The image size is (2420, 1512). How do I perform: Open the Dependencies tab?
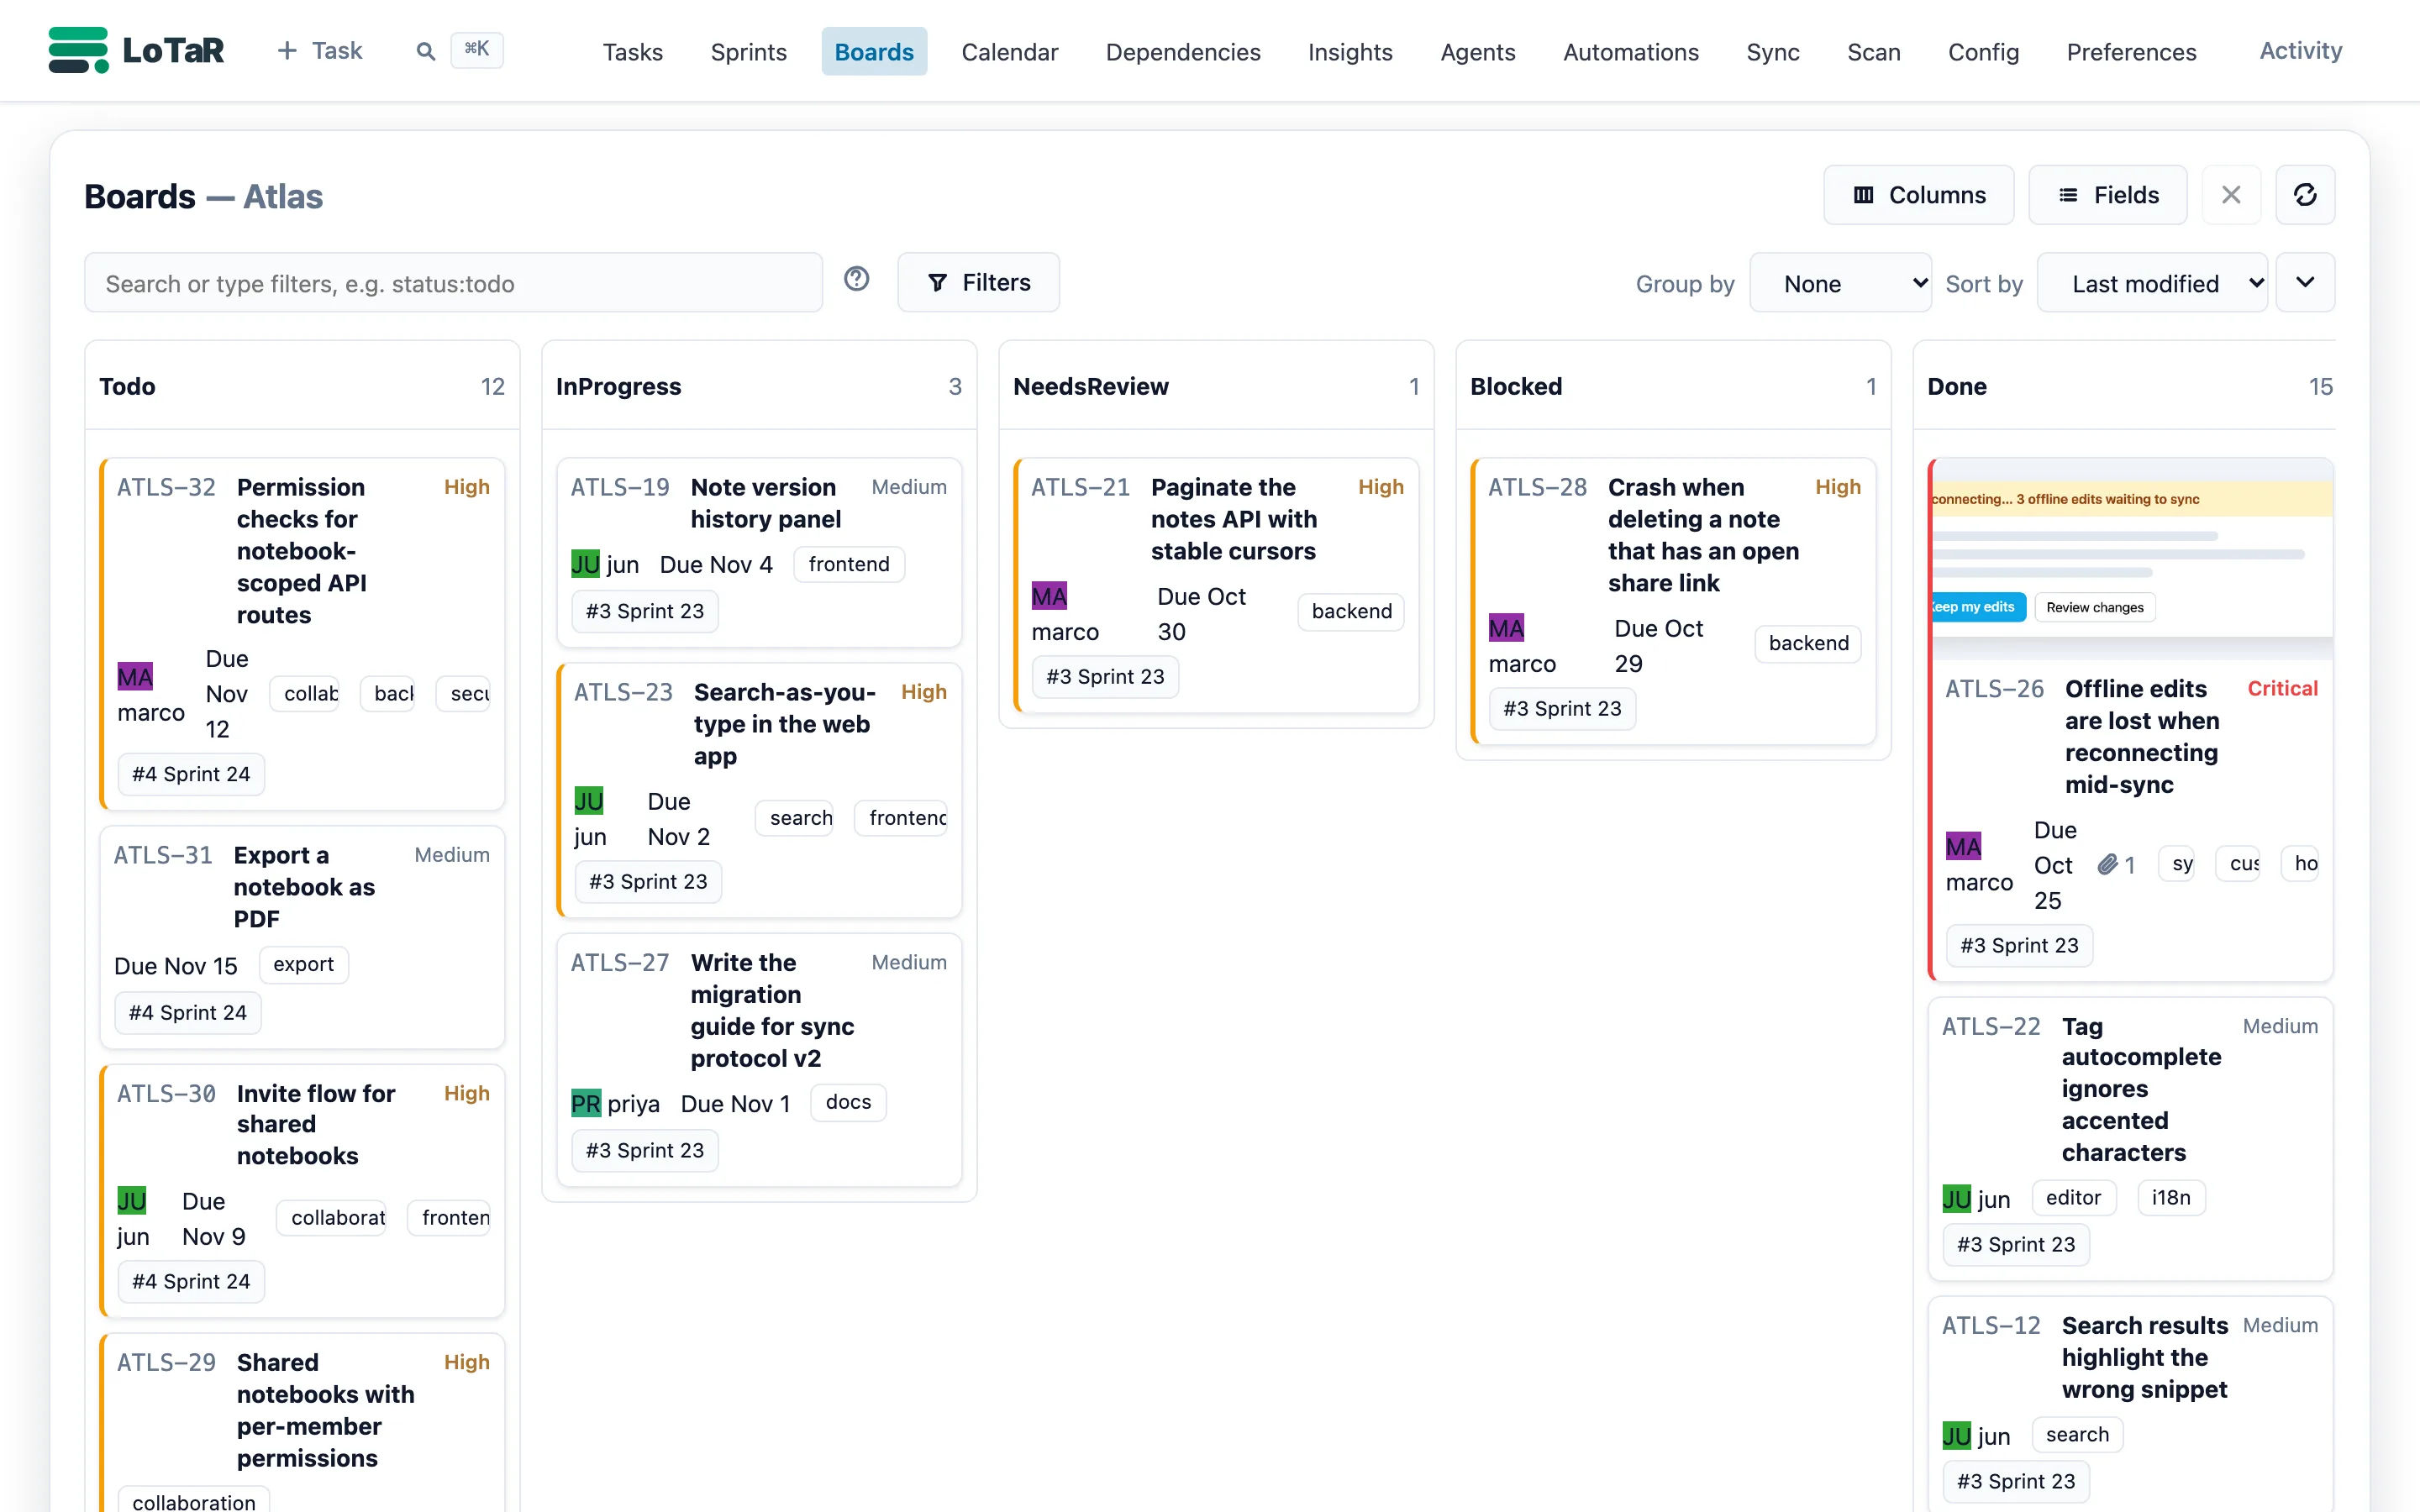1182,51
